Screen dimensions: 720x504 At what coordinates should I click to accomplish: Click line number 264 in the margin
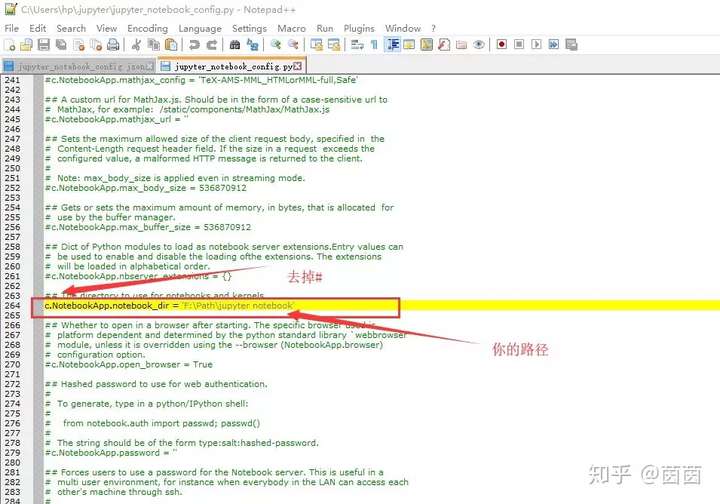12,306
